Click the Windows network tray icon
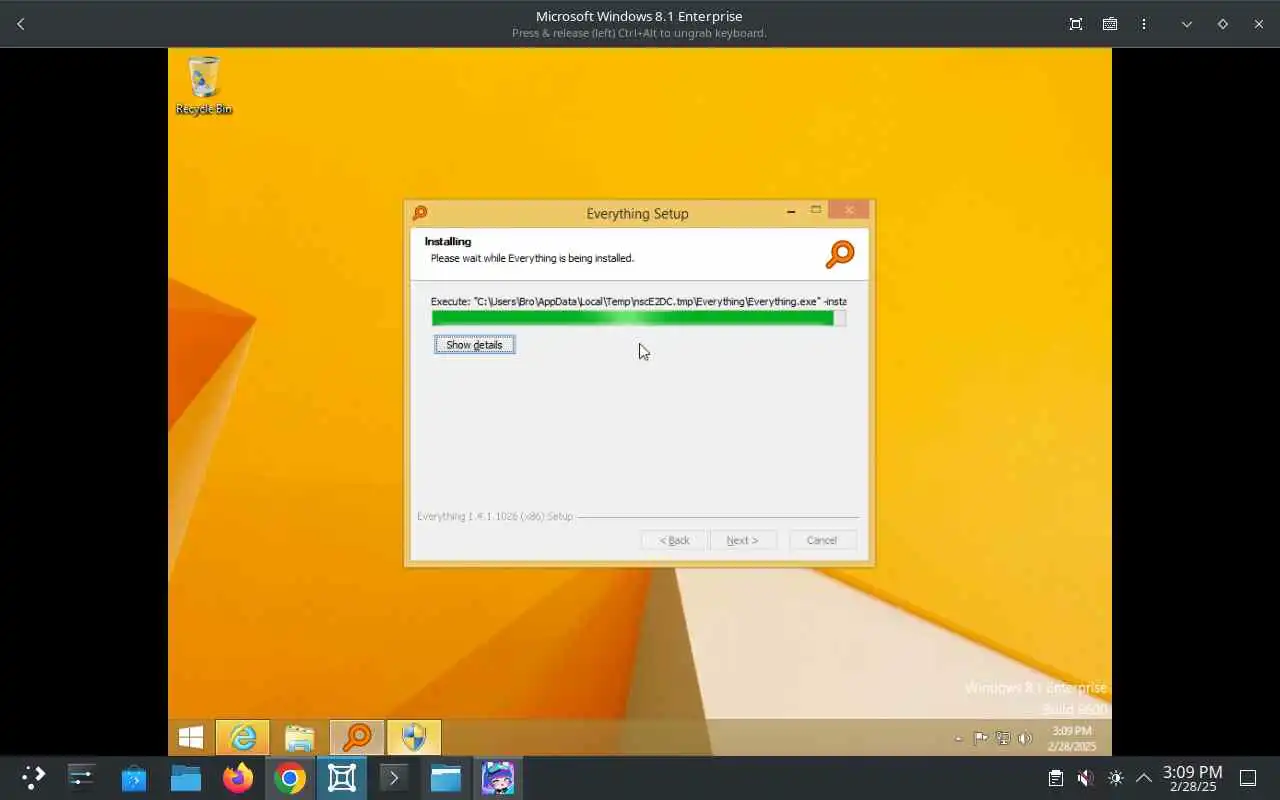This screenshot has width=1280, height=800. [x=1002, y=739]
